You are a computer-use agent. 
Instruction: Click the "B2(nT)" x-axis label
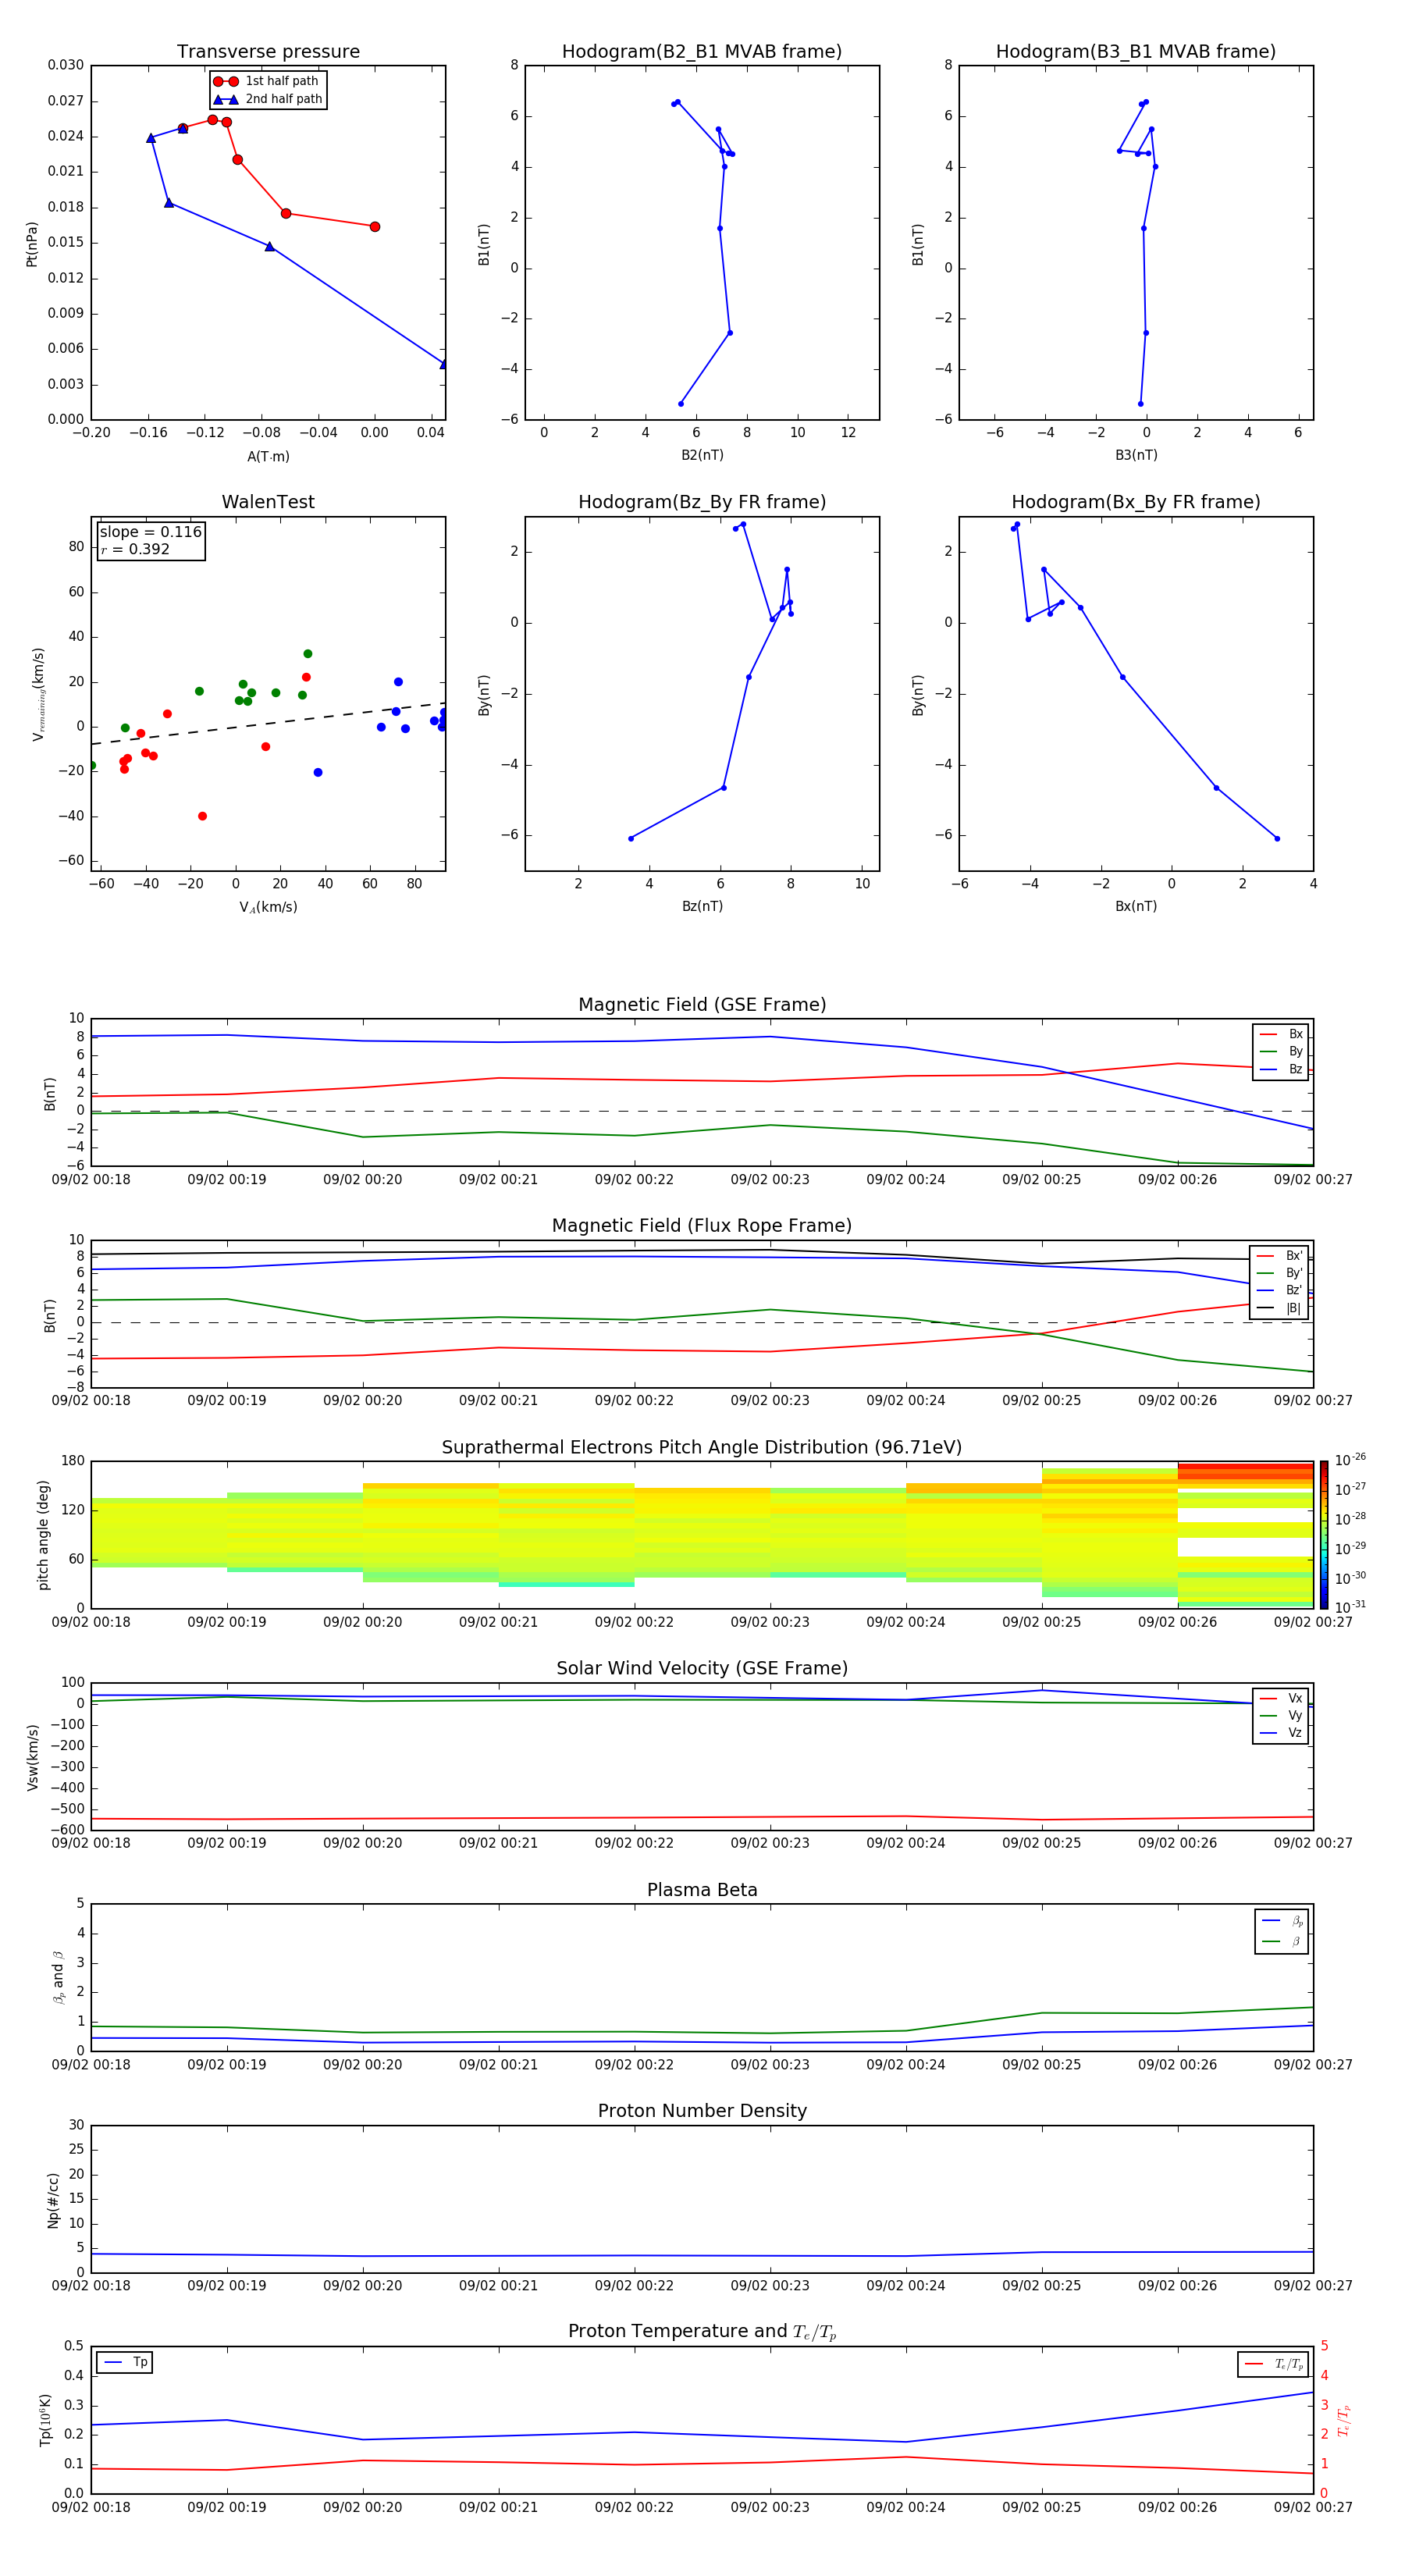702,455
